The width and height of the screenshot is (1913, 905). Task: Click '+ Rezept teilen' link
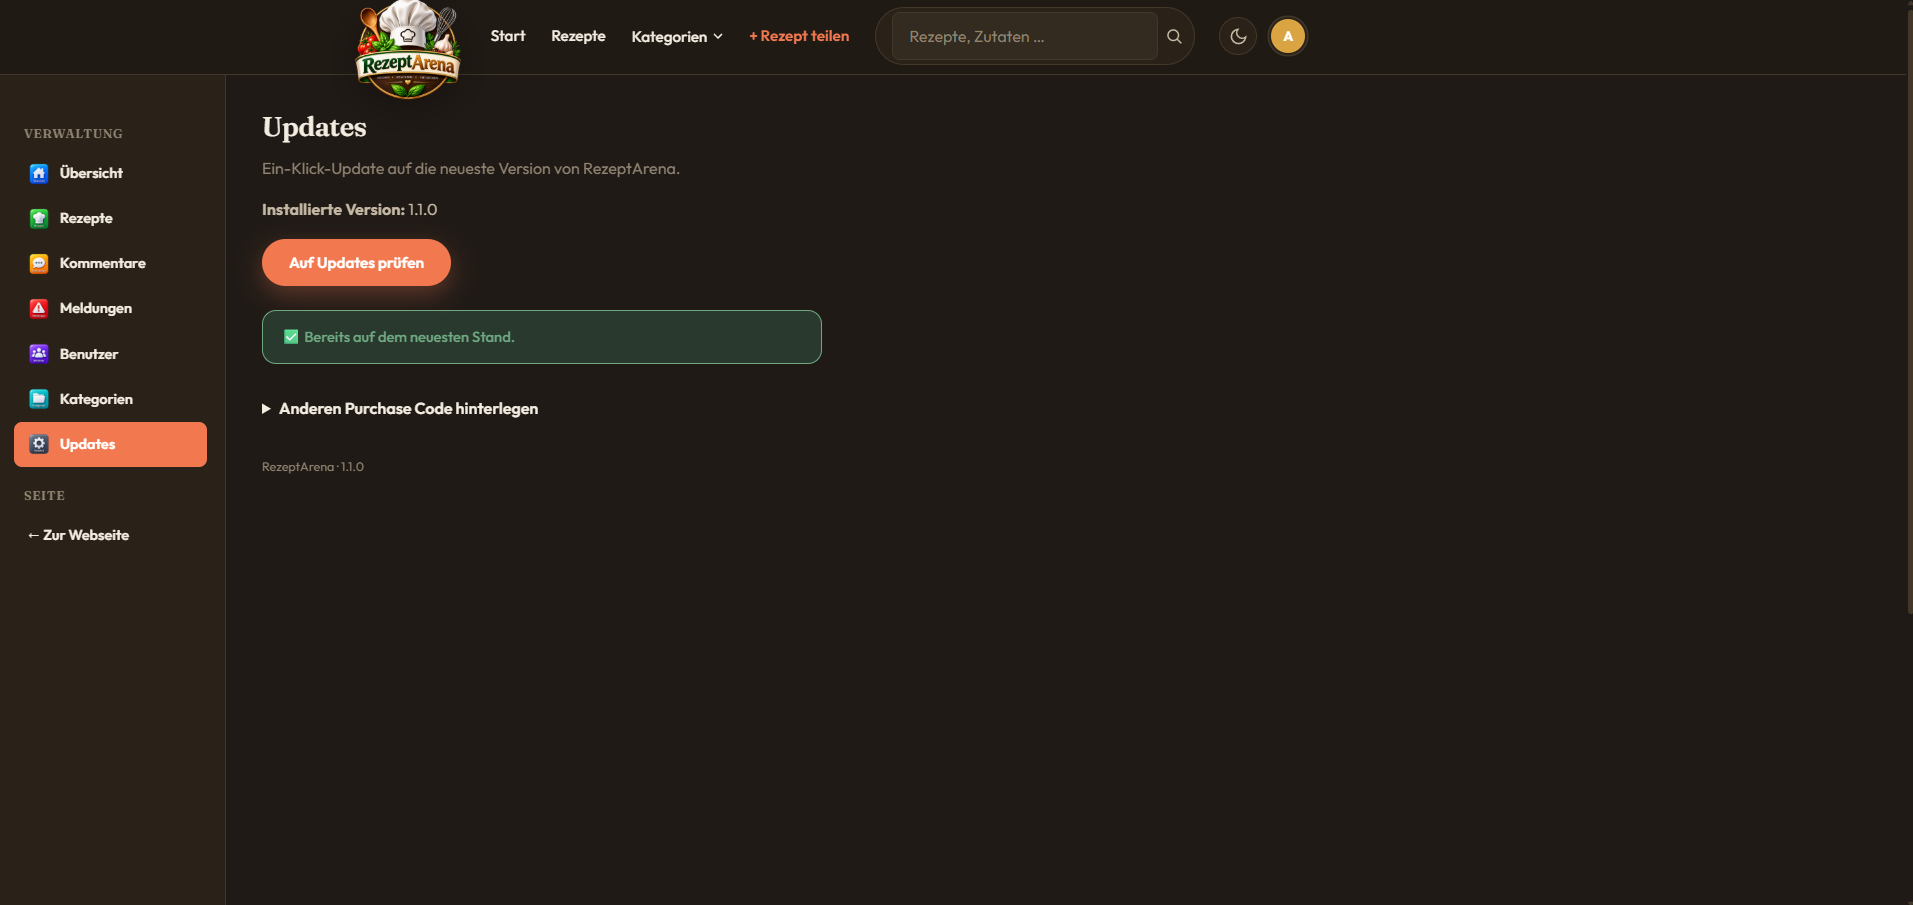click(x=799, y=36)
